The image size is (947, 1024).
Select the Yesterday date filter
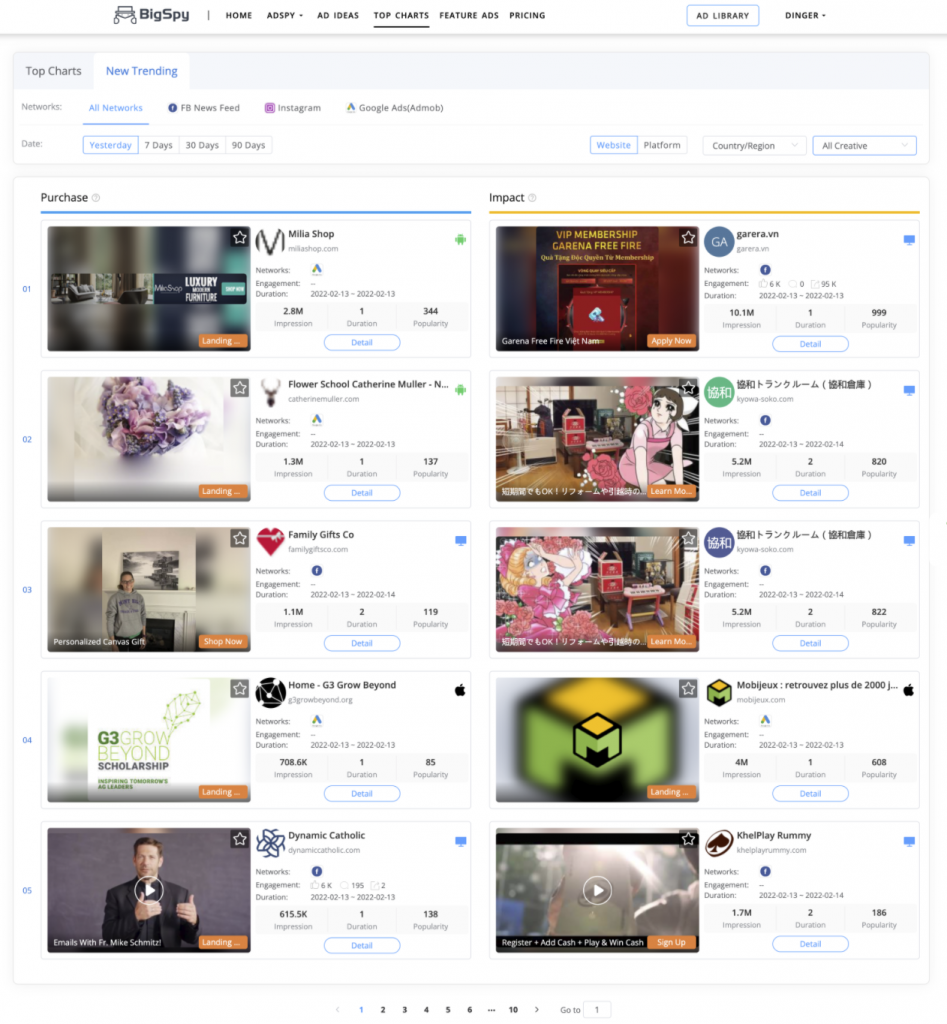pyautogui.click(x=110, y=145)
